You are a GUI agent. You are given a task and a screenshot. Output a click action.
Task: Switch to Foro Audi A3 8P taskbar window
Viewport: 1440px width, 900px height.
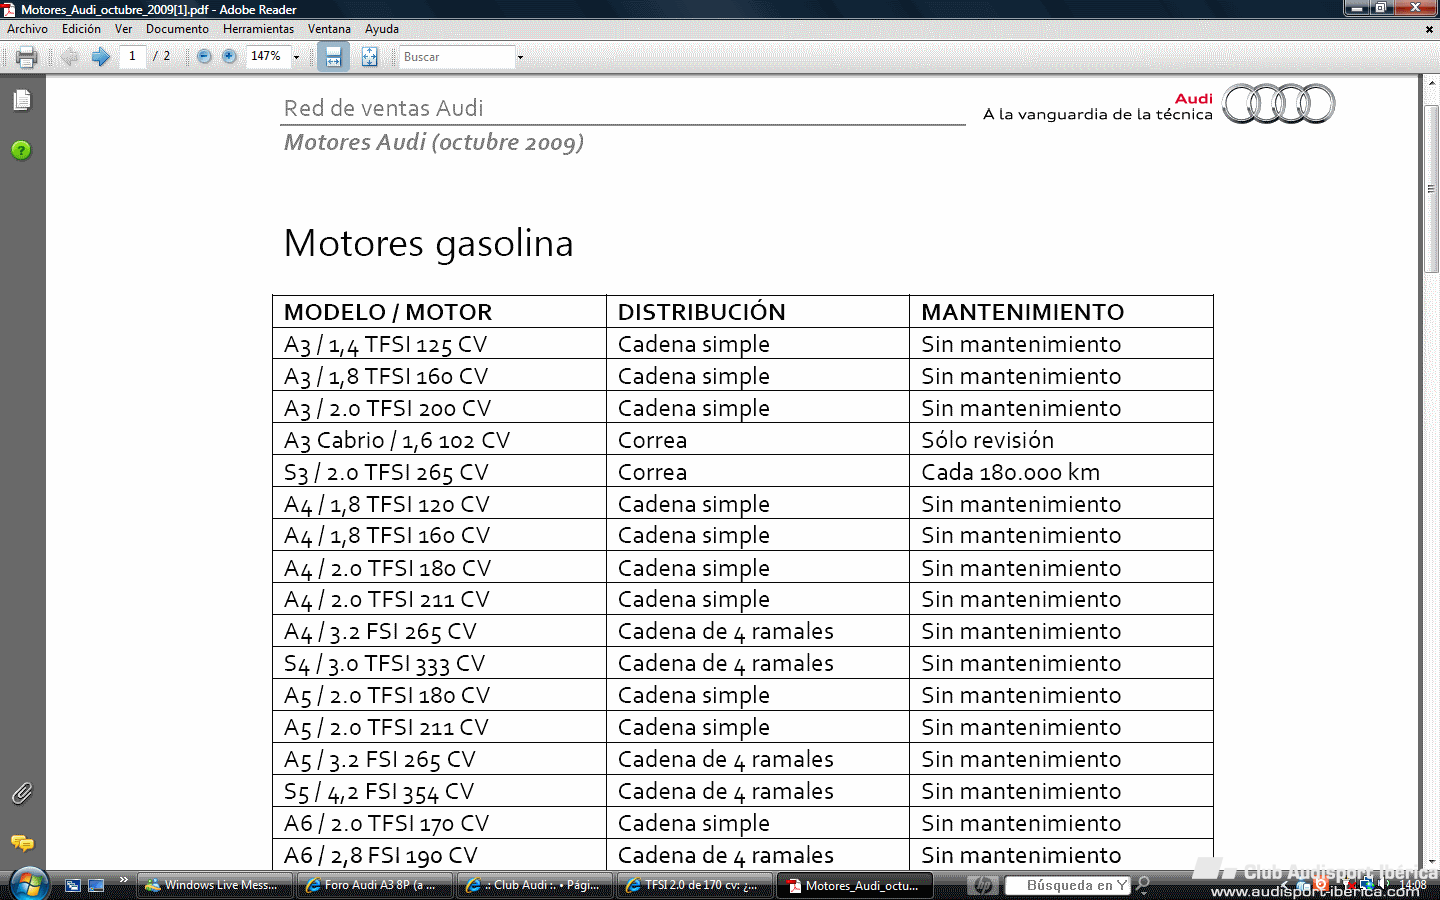[x=373, y=885]
